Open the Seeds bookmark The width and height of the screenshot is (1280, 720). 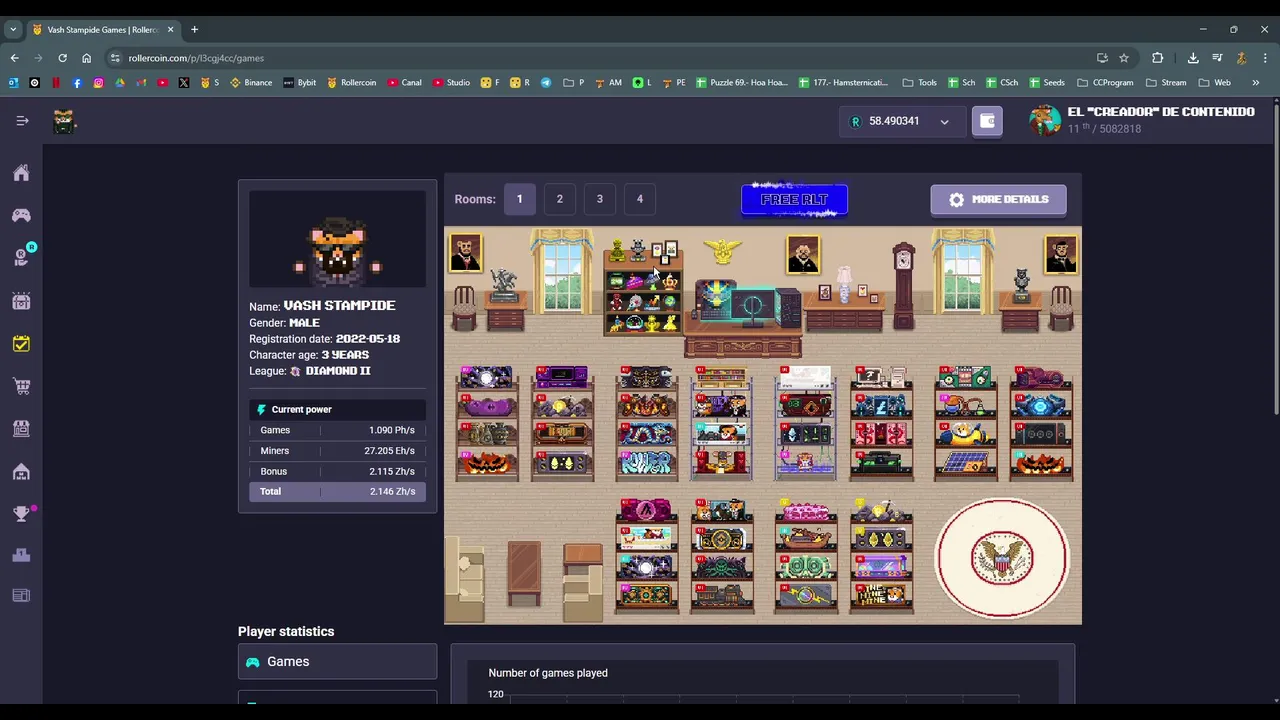(x=1046, y=83)
